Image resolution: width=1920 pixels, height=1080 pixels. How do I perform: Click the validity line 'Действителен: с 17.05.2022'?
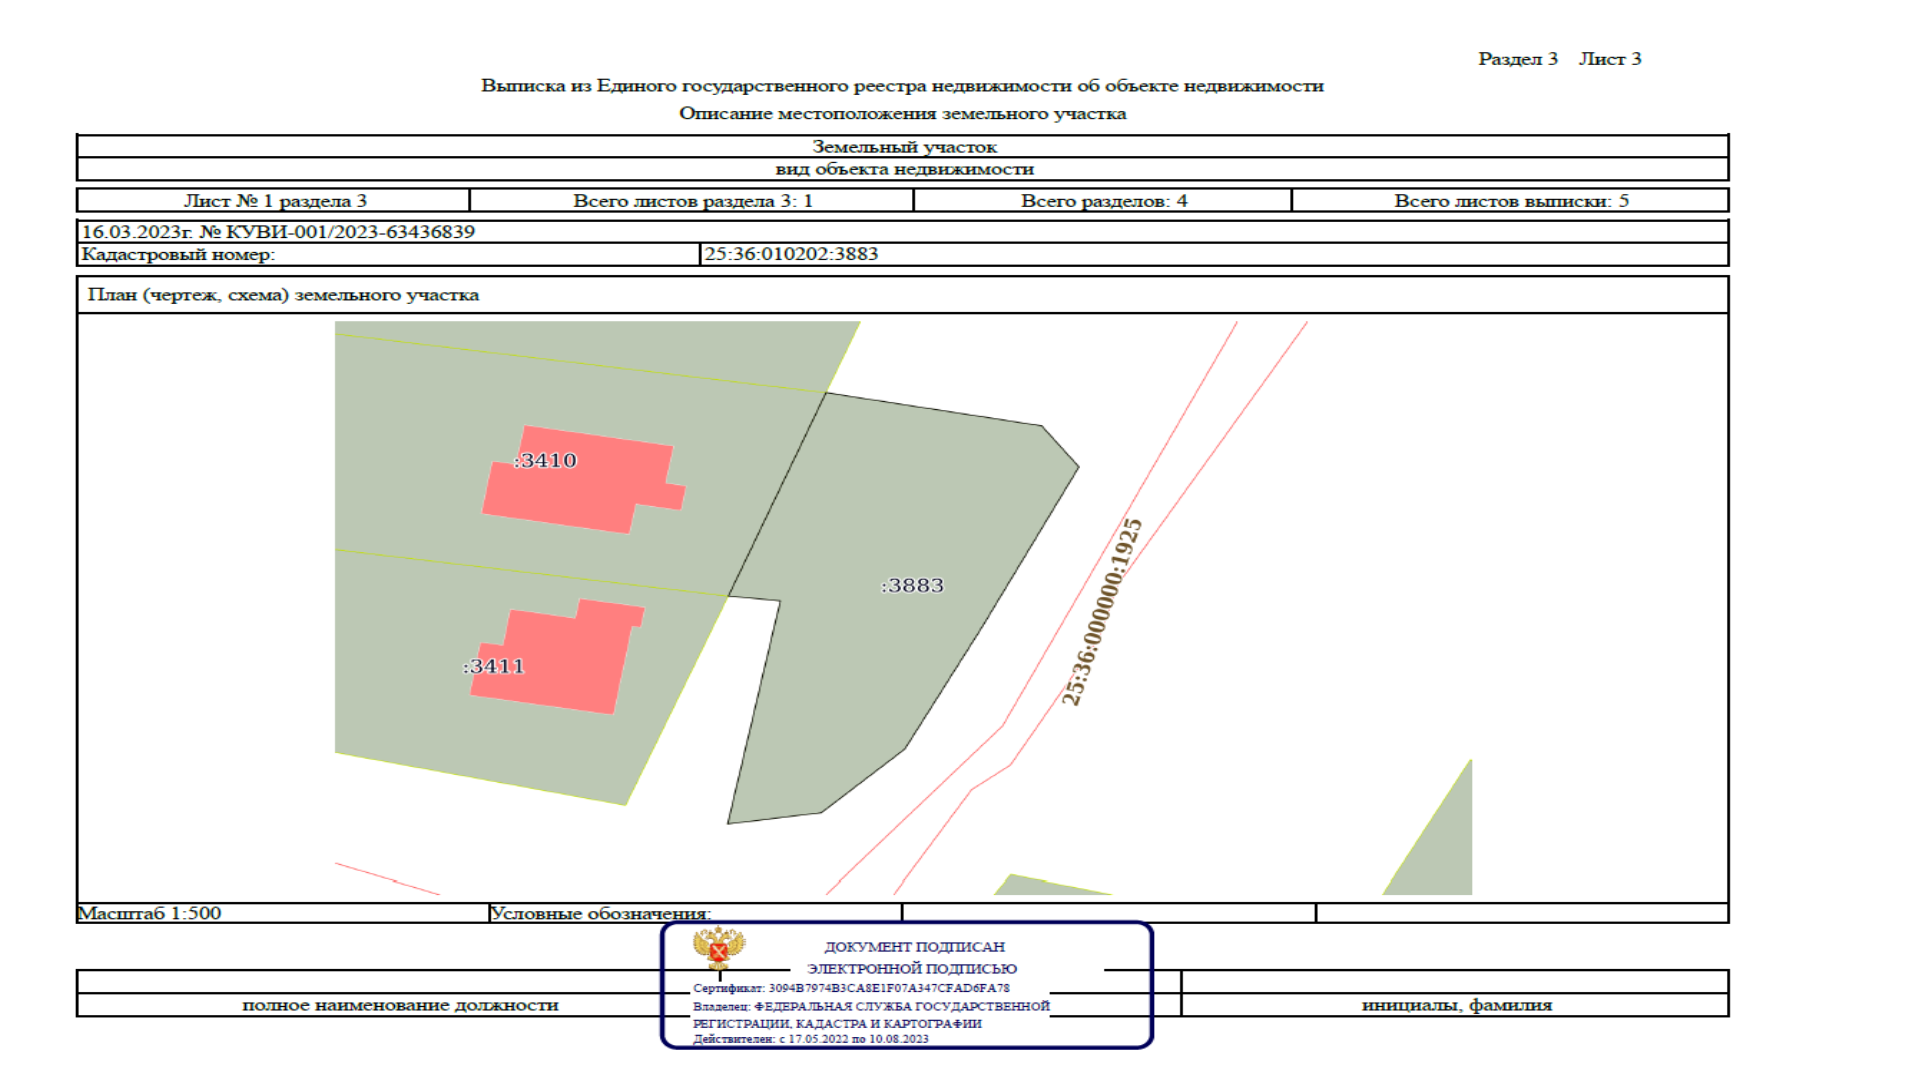811,1039
